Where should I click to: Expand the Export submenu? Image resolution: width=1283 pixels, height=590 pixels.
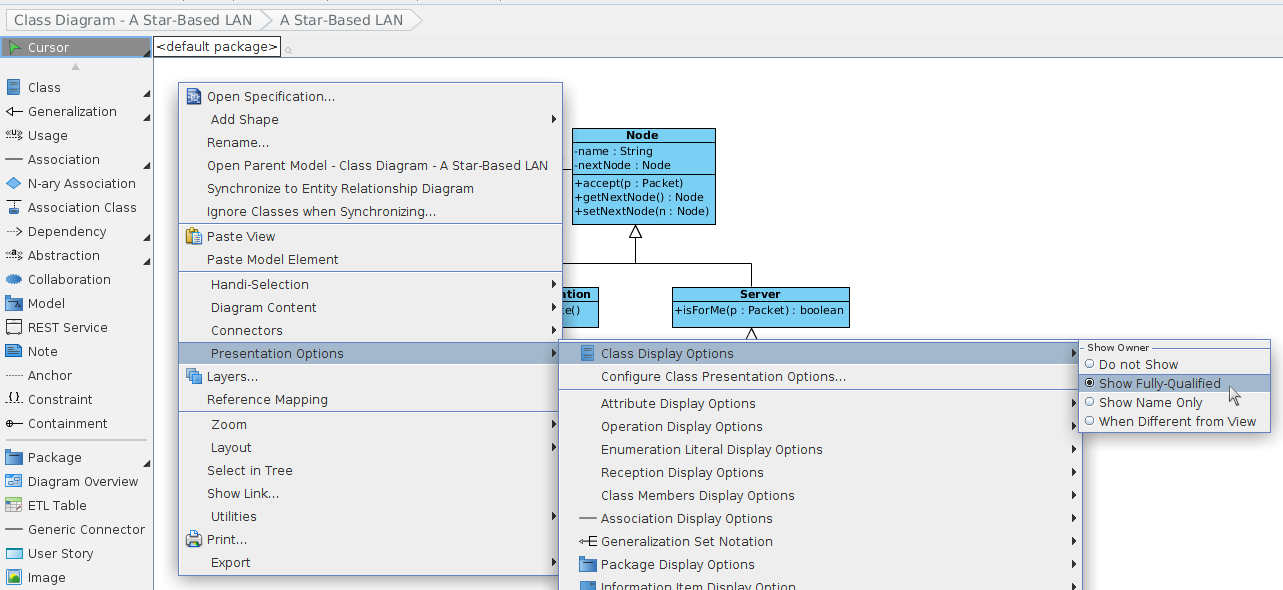pos(370,562)
